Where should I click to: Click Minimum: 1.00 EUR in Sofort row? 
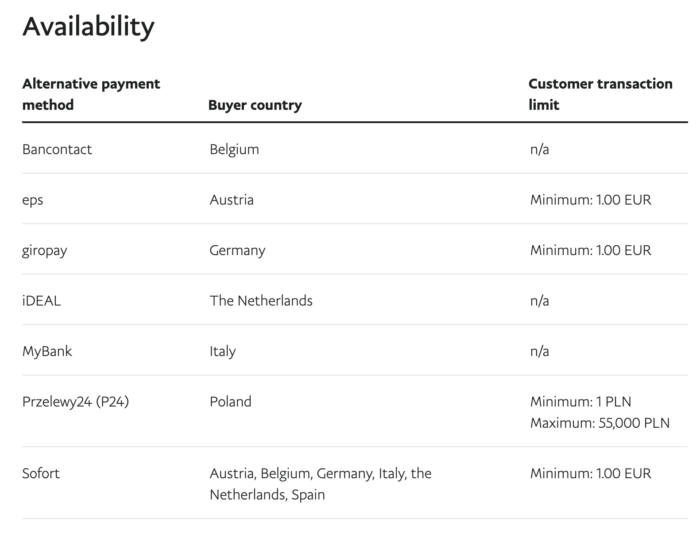[590, 473]
